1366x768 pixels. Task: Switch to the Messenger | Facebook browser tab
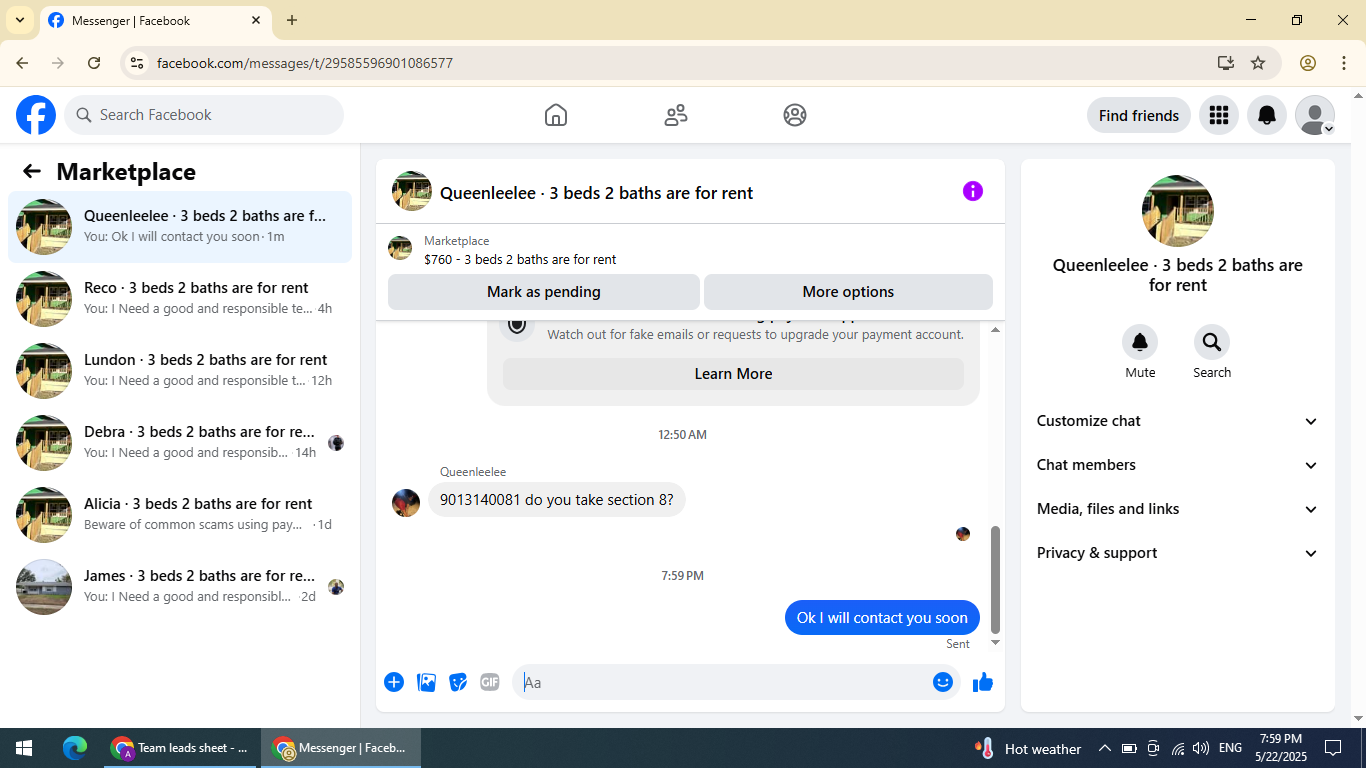point(155,21)
